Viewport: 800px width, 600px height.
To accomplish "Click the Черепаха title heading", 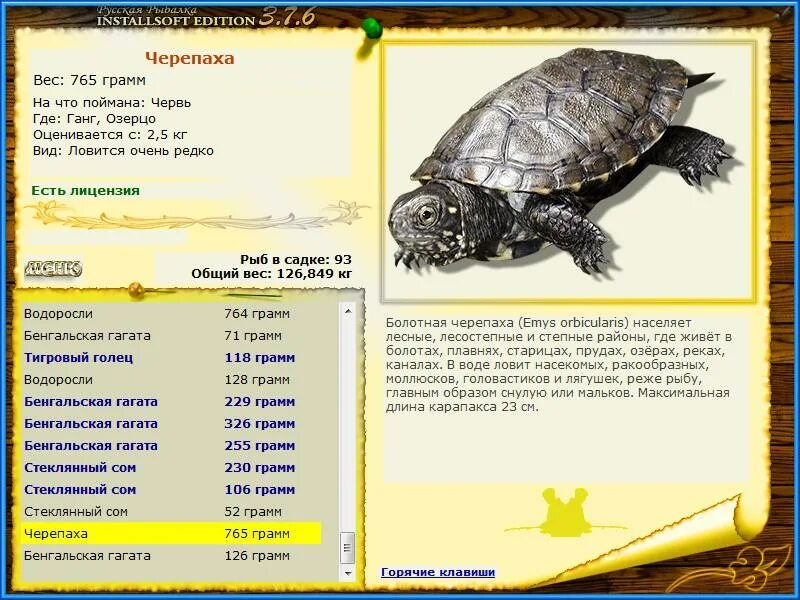I will tap(190, 58).
